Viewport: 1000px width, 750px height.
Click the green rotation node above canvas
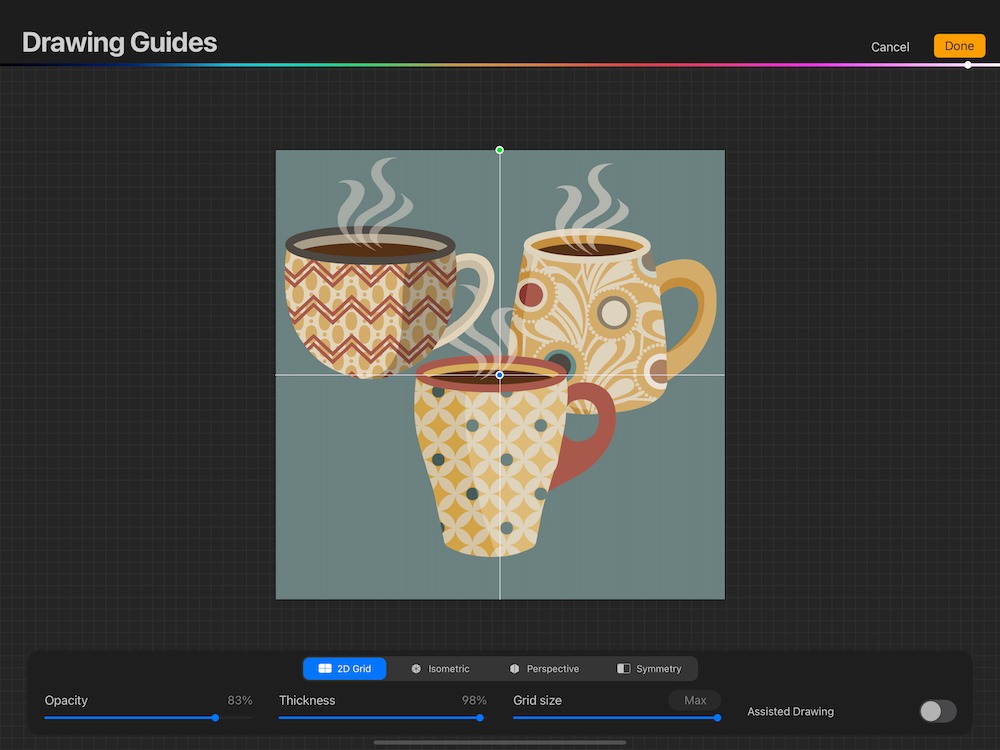pos(500,150)
